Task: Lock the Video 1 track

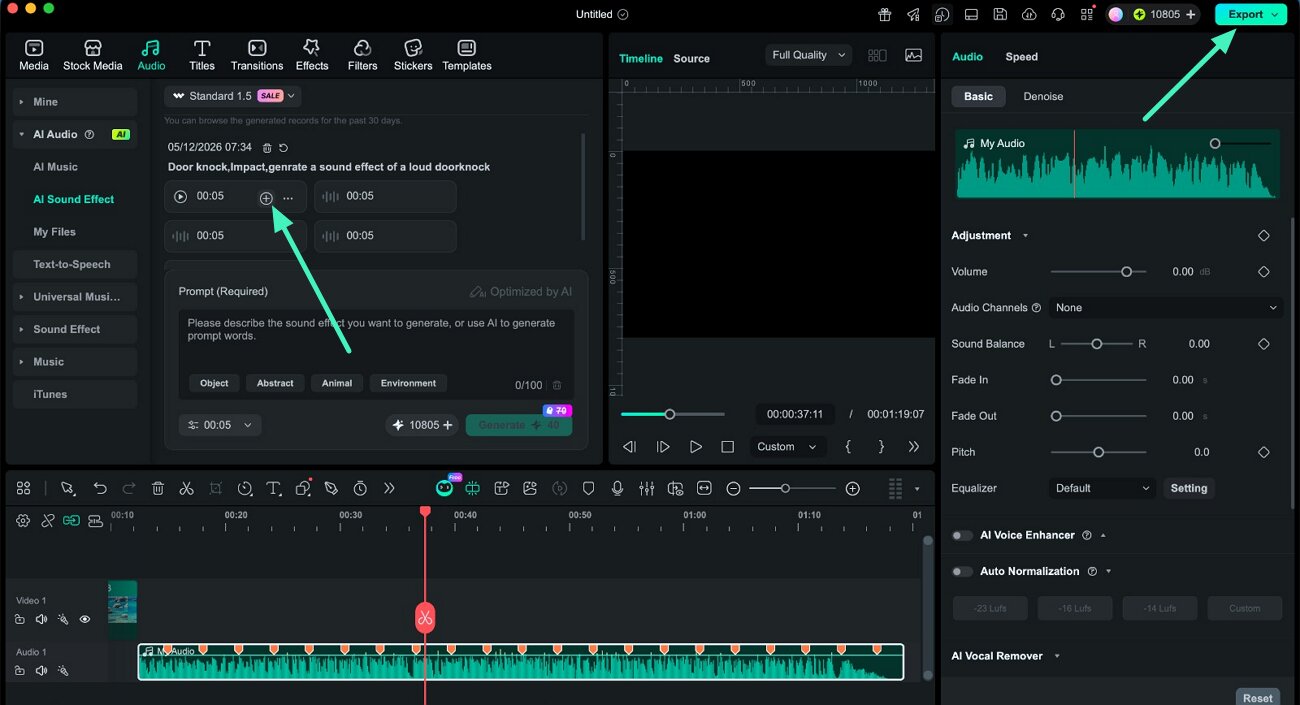Action: pos(20,619)
